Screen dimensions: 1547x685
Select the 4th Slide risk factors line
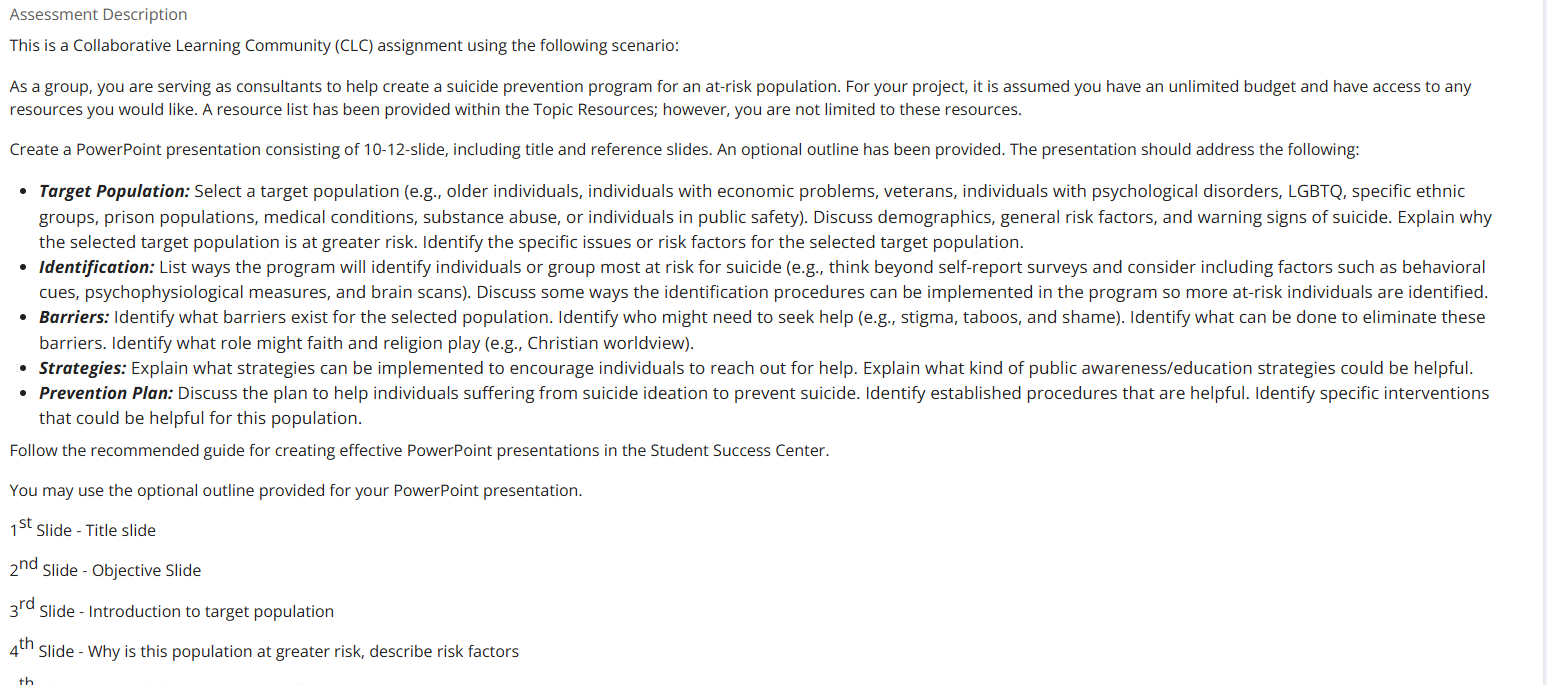(x=264, y=649)
